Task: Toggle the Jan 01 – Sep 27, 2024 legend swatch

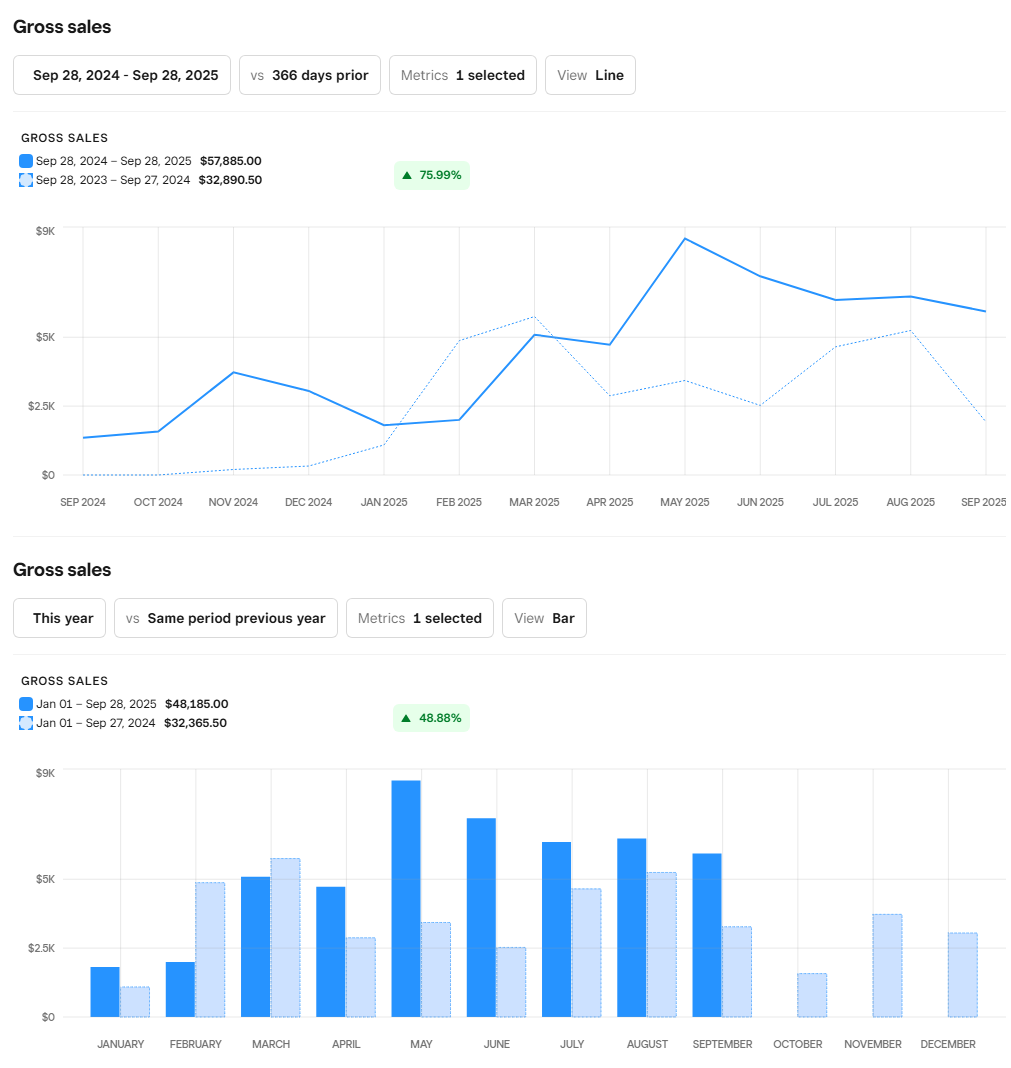Action: [x=26, y=723]
